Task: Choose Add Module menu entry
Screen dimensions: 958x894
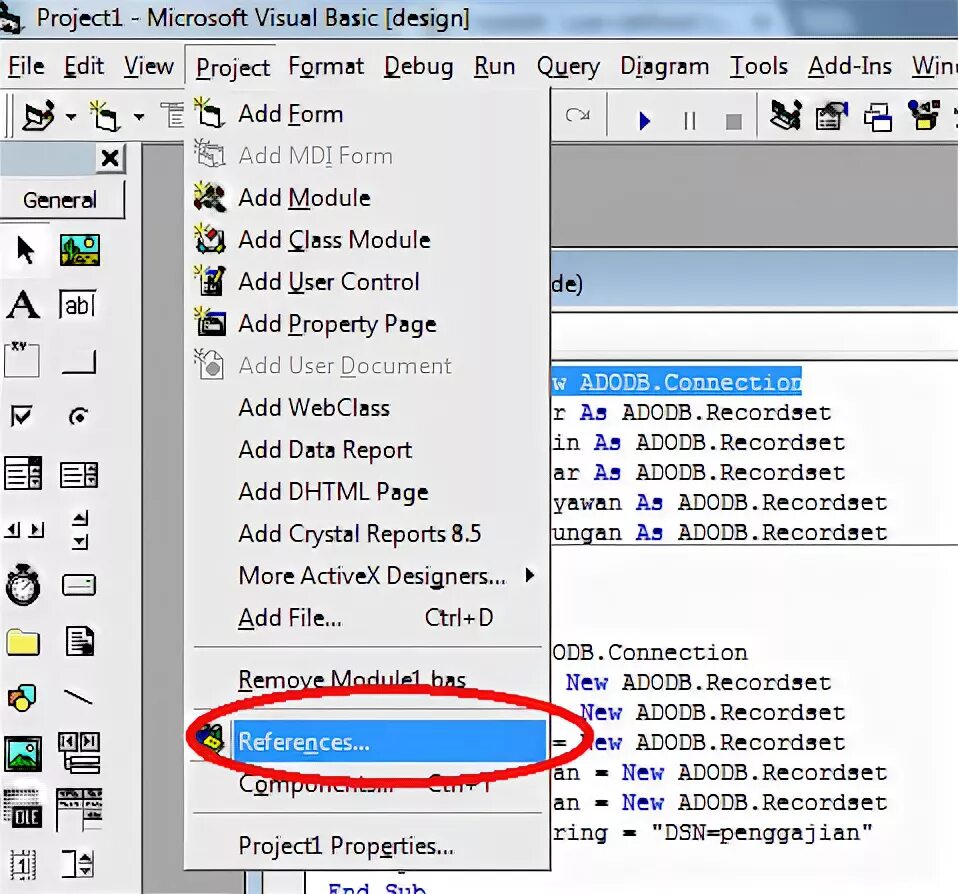Action: coord(367,198)
